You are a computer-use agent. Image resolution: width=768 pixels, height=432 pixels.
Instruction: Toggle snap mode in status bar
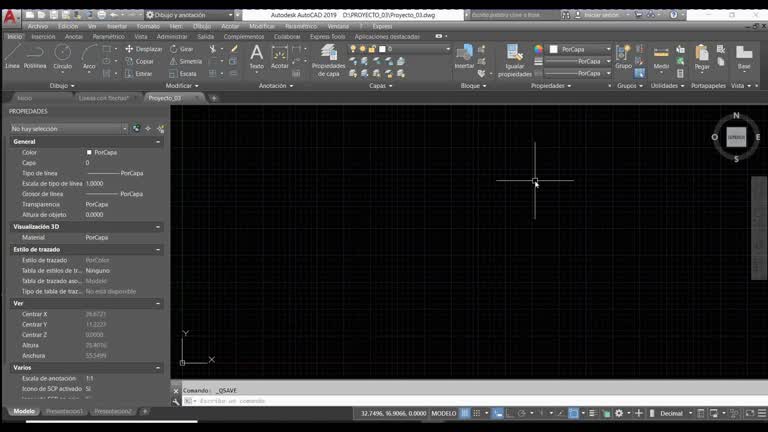coord(477,413)
